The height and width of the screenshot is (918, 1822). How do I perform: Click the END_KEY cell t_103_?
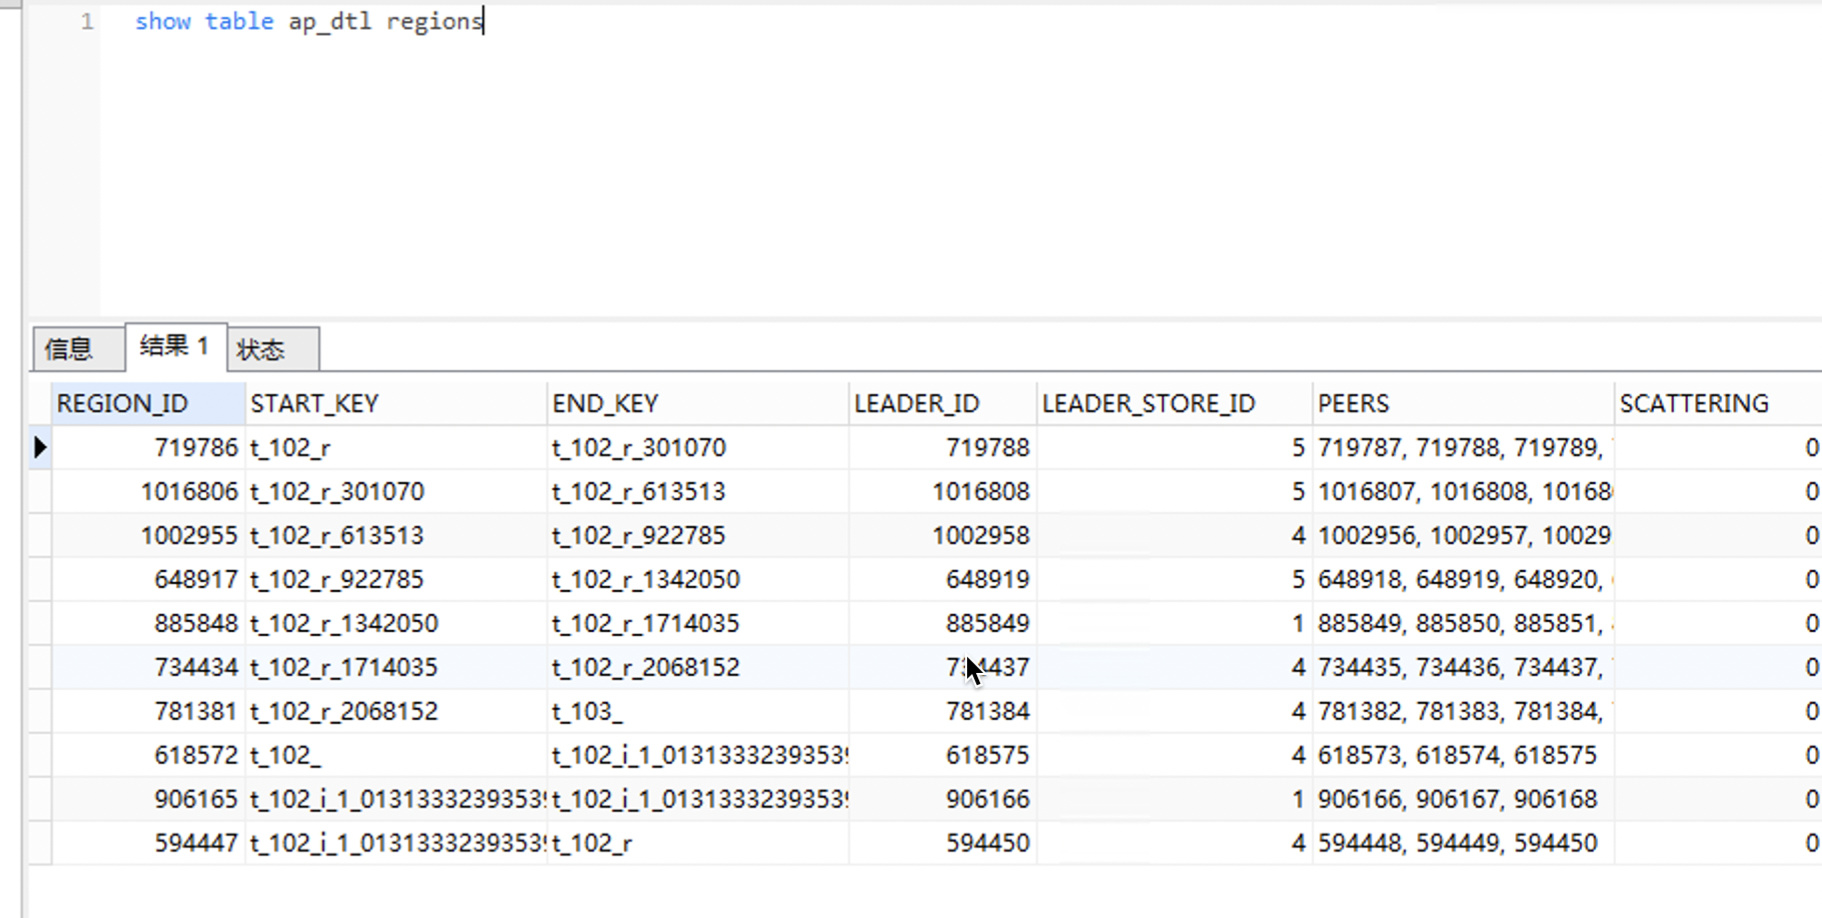pyautogui.click(x=588, y=712)
